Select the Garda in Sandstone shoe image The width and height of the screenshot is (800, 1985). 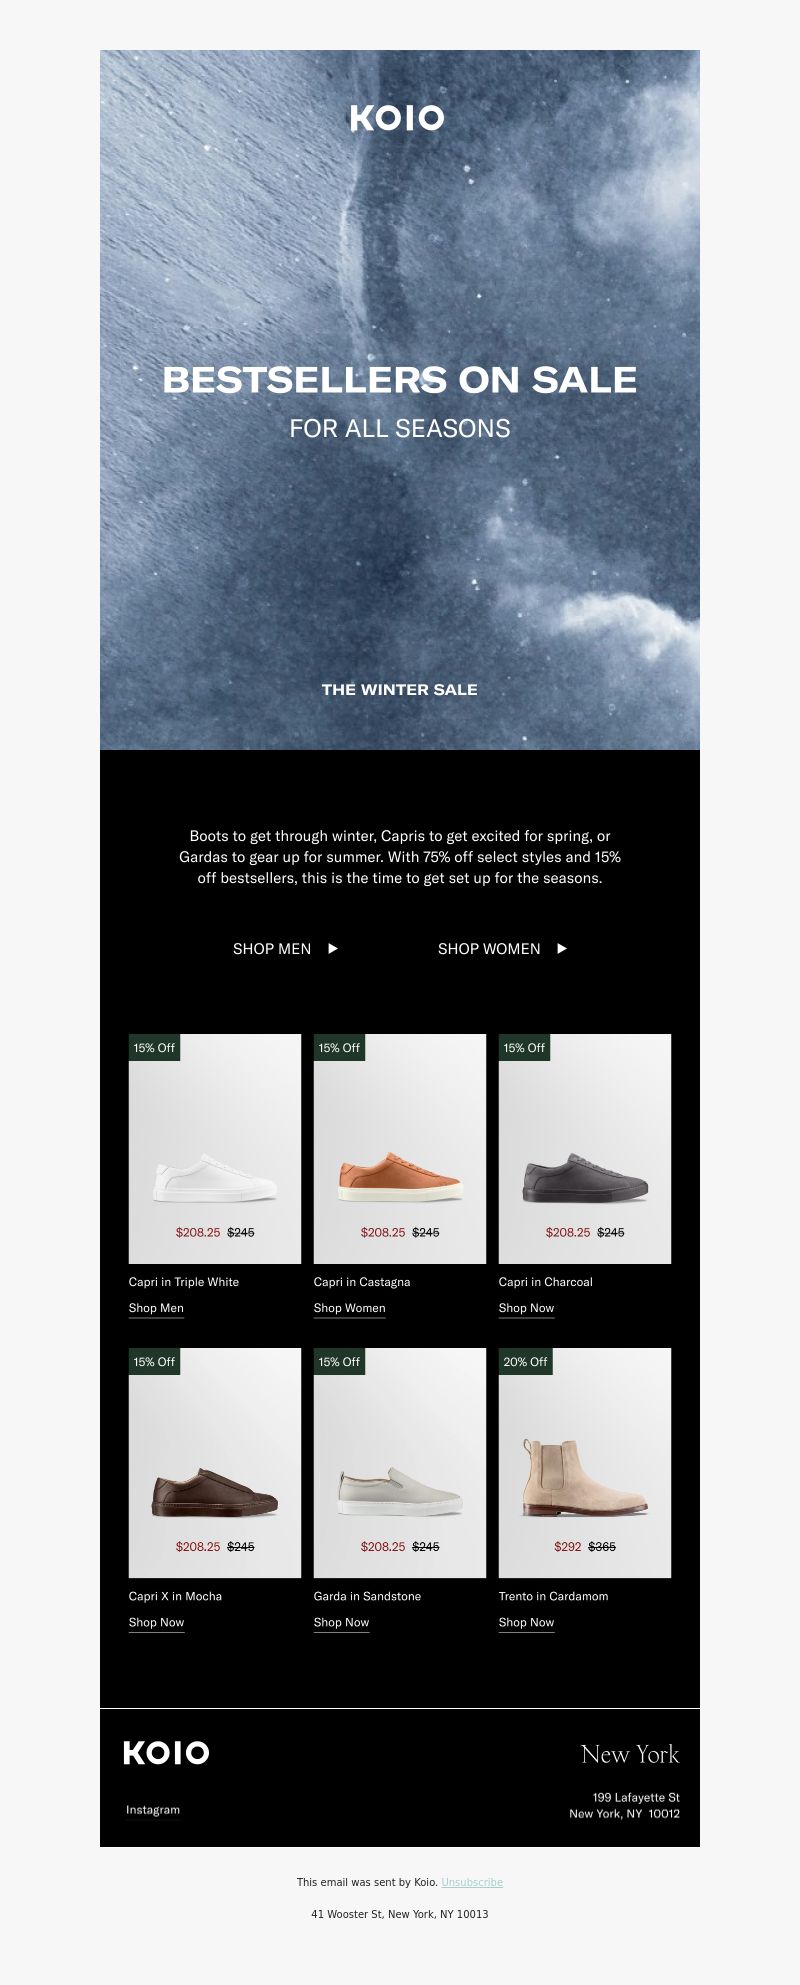(x=400, y=1463)
